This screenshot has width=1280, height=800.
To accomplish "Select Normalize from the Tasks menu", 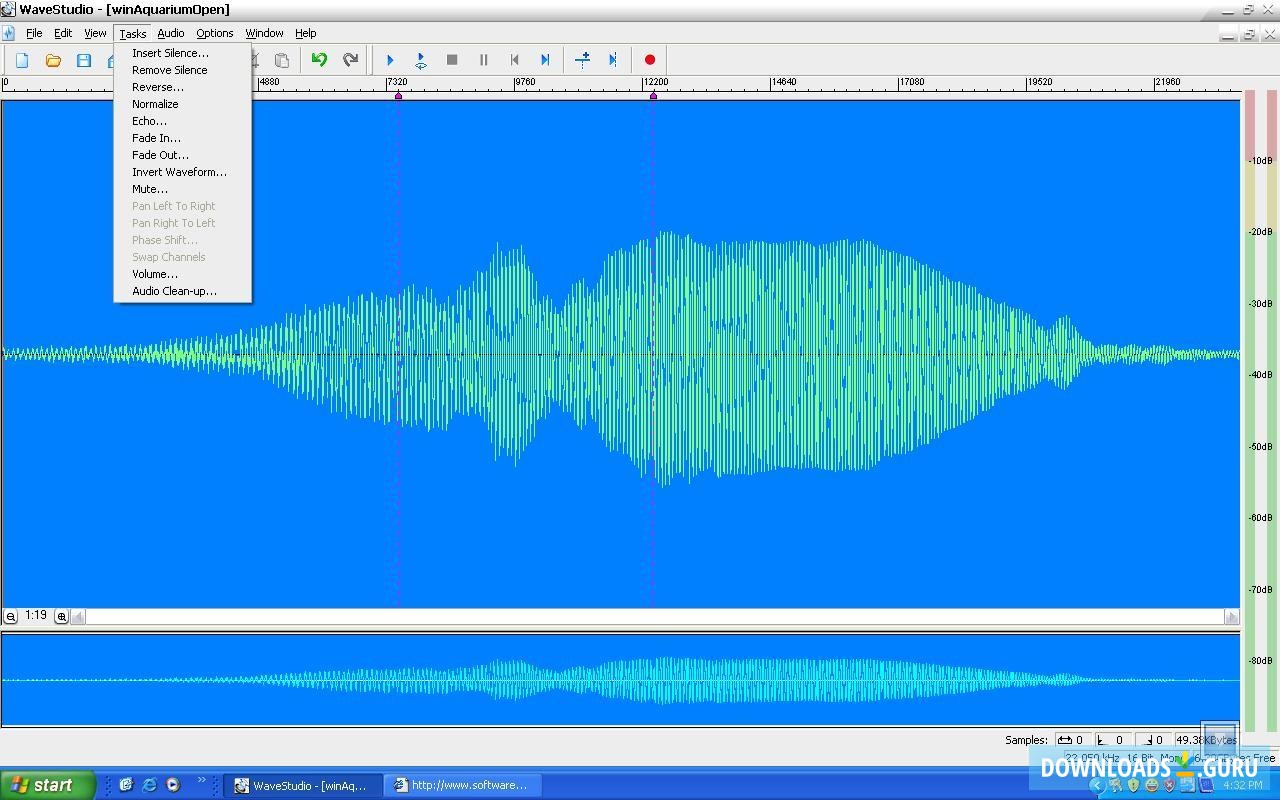I will click(155, 104).
